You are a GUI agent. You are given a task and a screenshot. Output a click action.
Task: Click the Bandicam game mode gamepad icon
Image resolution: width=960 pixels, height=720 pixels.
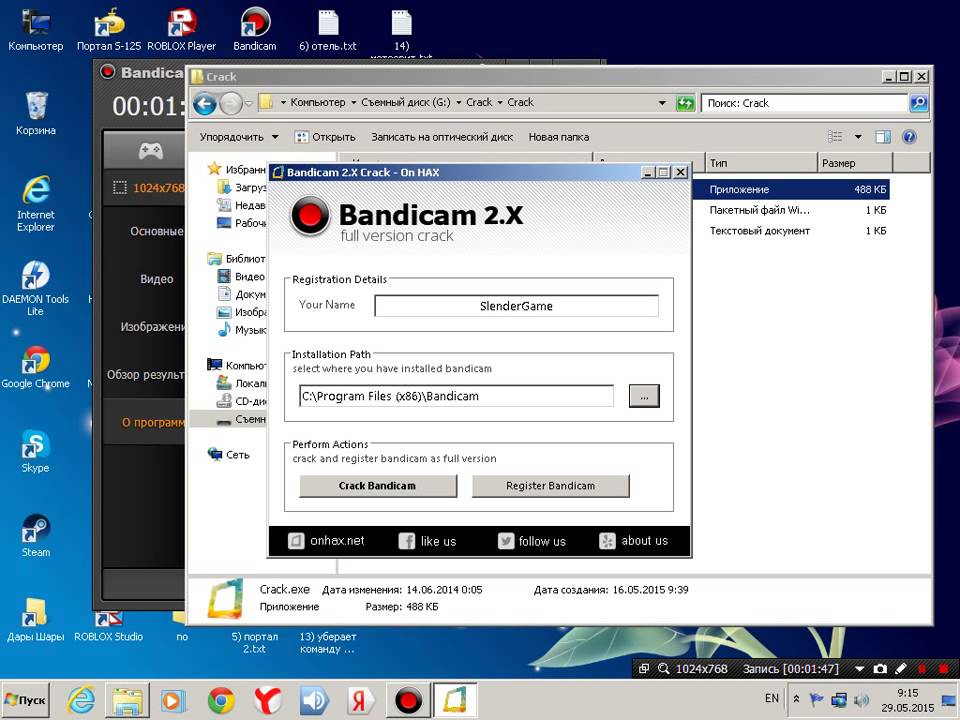(150, 150)
